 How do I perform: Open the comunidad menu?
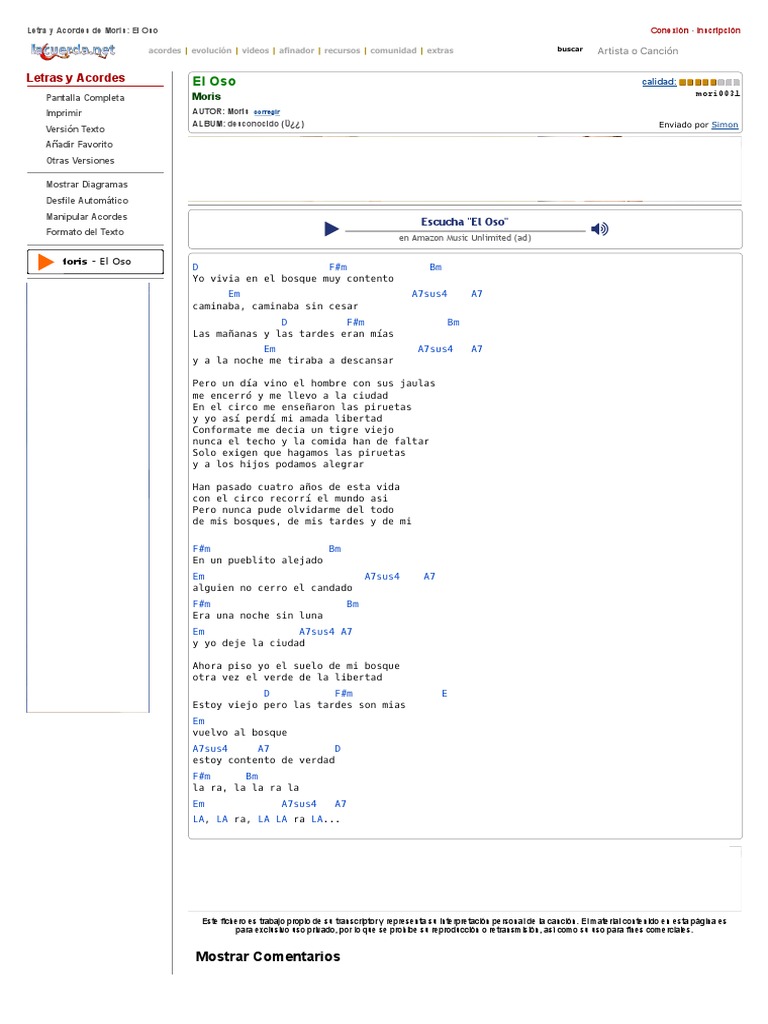pos(393,50)
